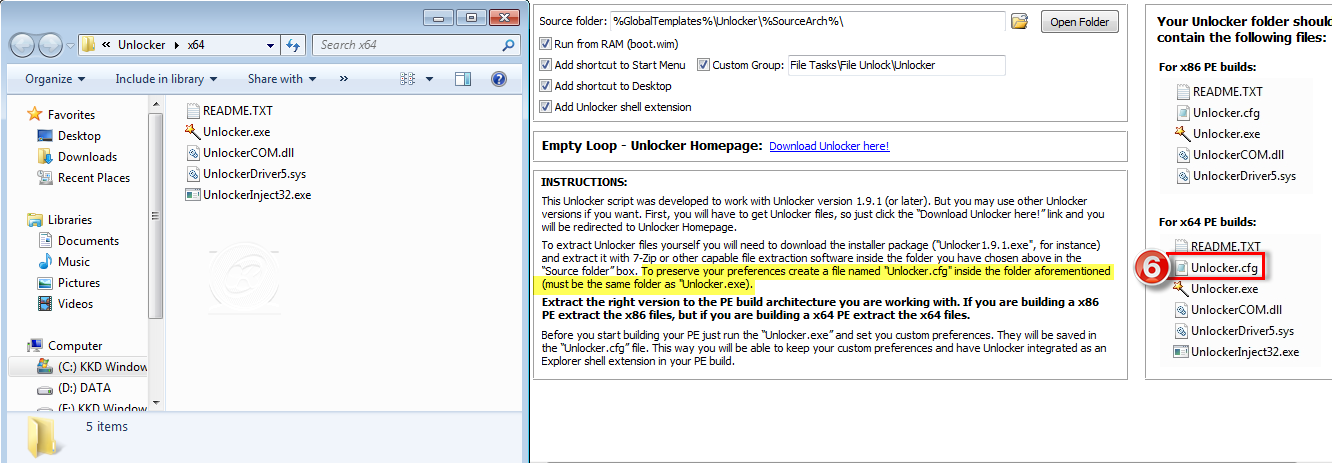This screenshot has width=1338, height=463.
Task: Open the Download Unlocker here! link
Action: (x=829, y=146)
